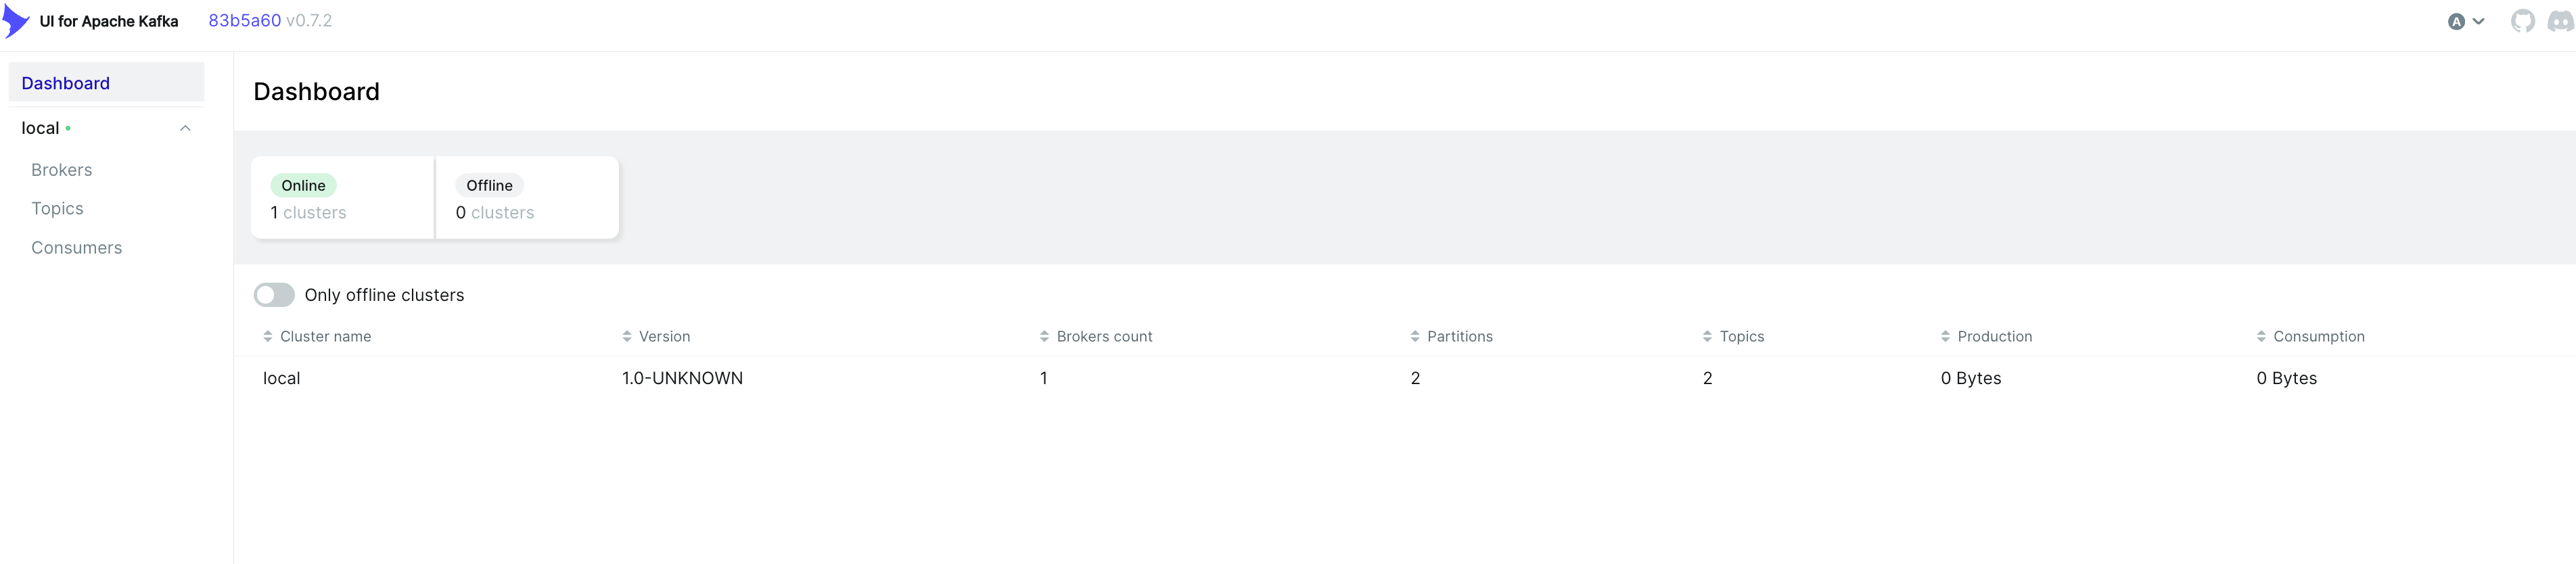Click the 83b5a60 commit link
2576x564 pixels.
(x=244, y=21)
